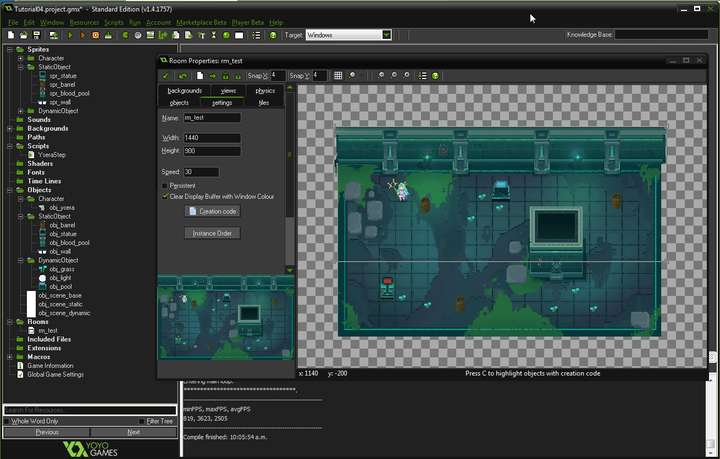Open the Marketplace Beta menu
Viewport: 720px width, 459px height.
[202, 22]
